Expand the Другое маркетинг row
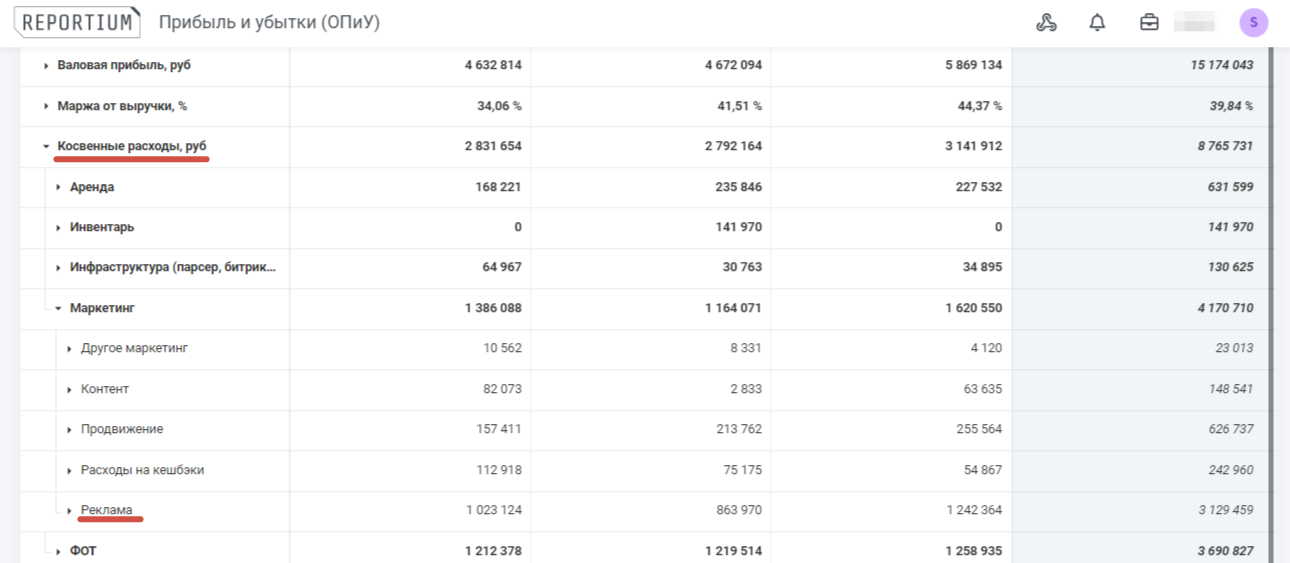Screen dimensions: 1290x563 tap(70, 349)
